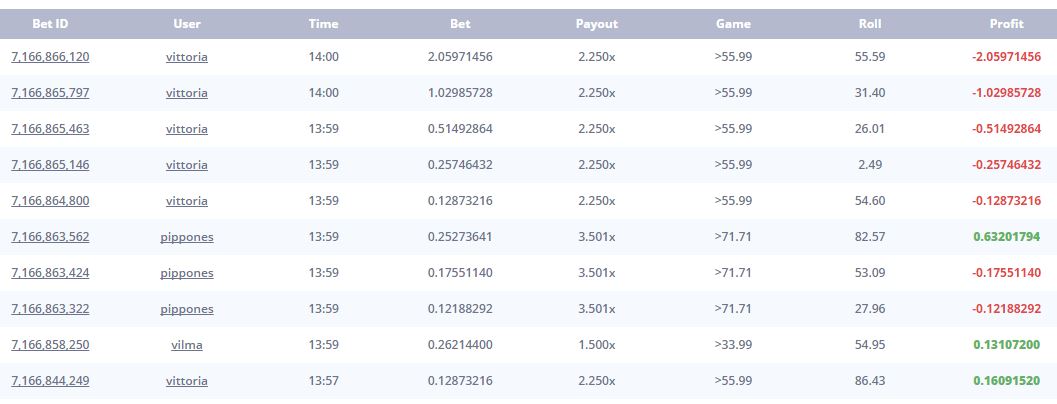Click the User column header
The height and width of the screenshot is (404, 1057).
click(187, 24)
